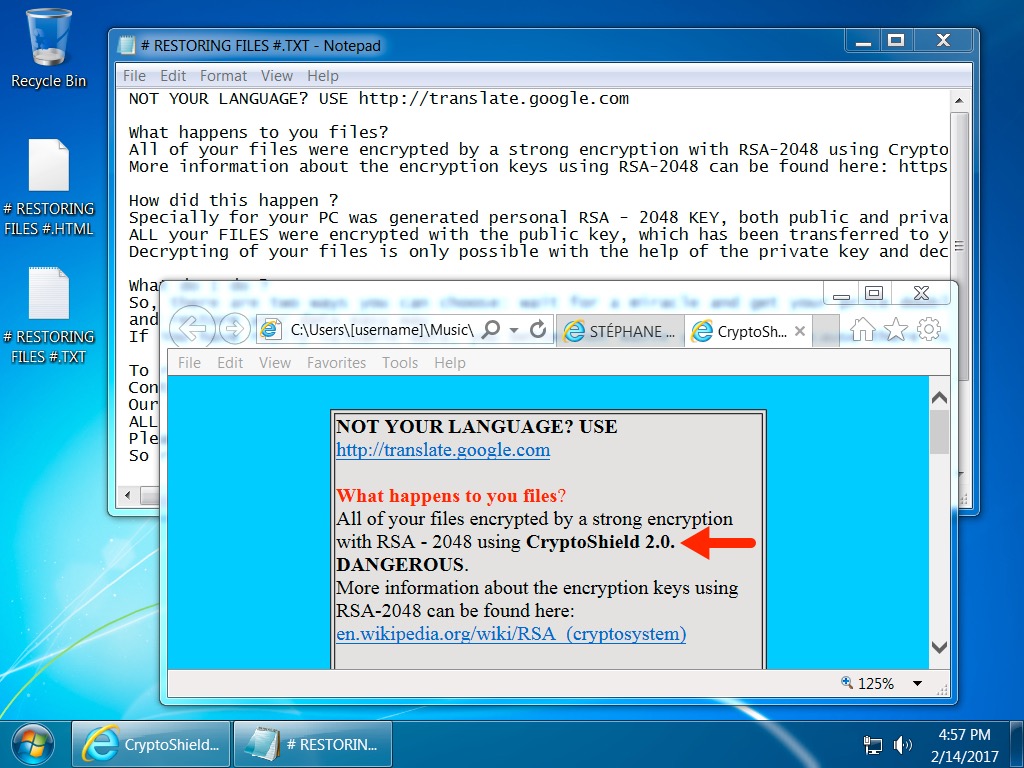Click the Show desktop strip beside the clock
Image resolution: width=1024 pixels, height=768 pixels.
(1017, 744)
